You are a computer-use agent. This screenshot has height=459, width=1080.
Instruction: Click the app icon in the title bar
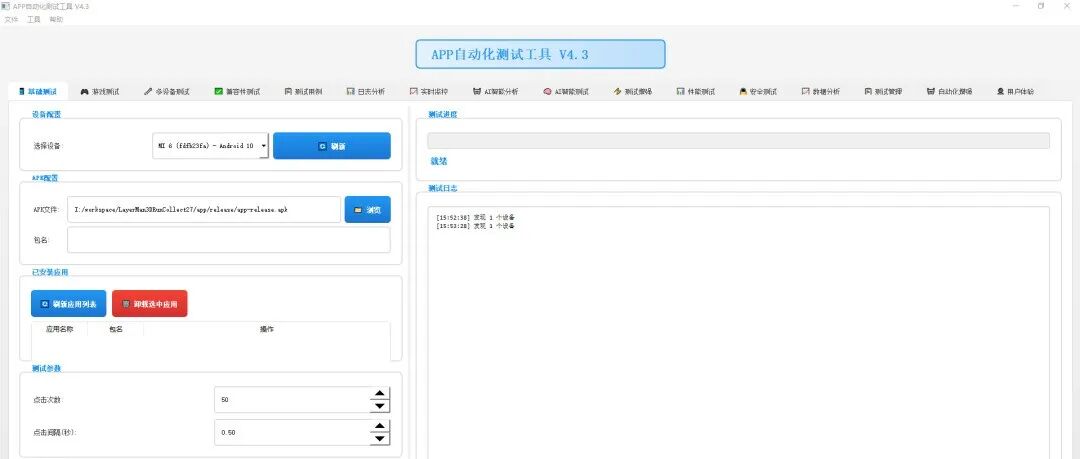tap(6, 6)
